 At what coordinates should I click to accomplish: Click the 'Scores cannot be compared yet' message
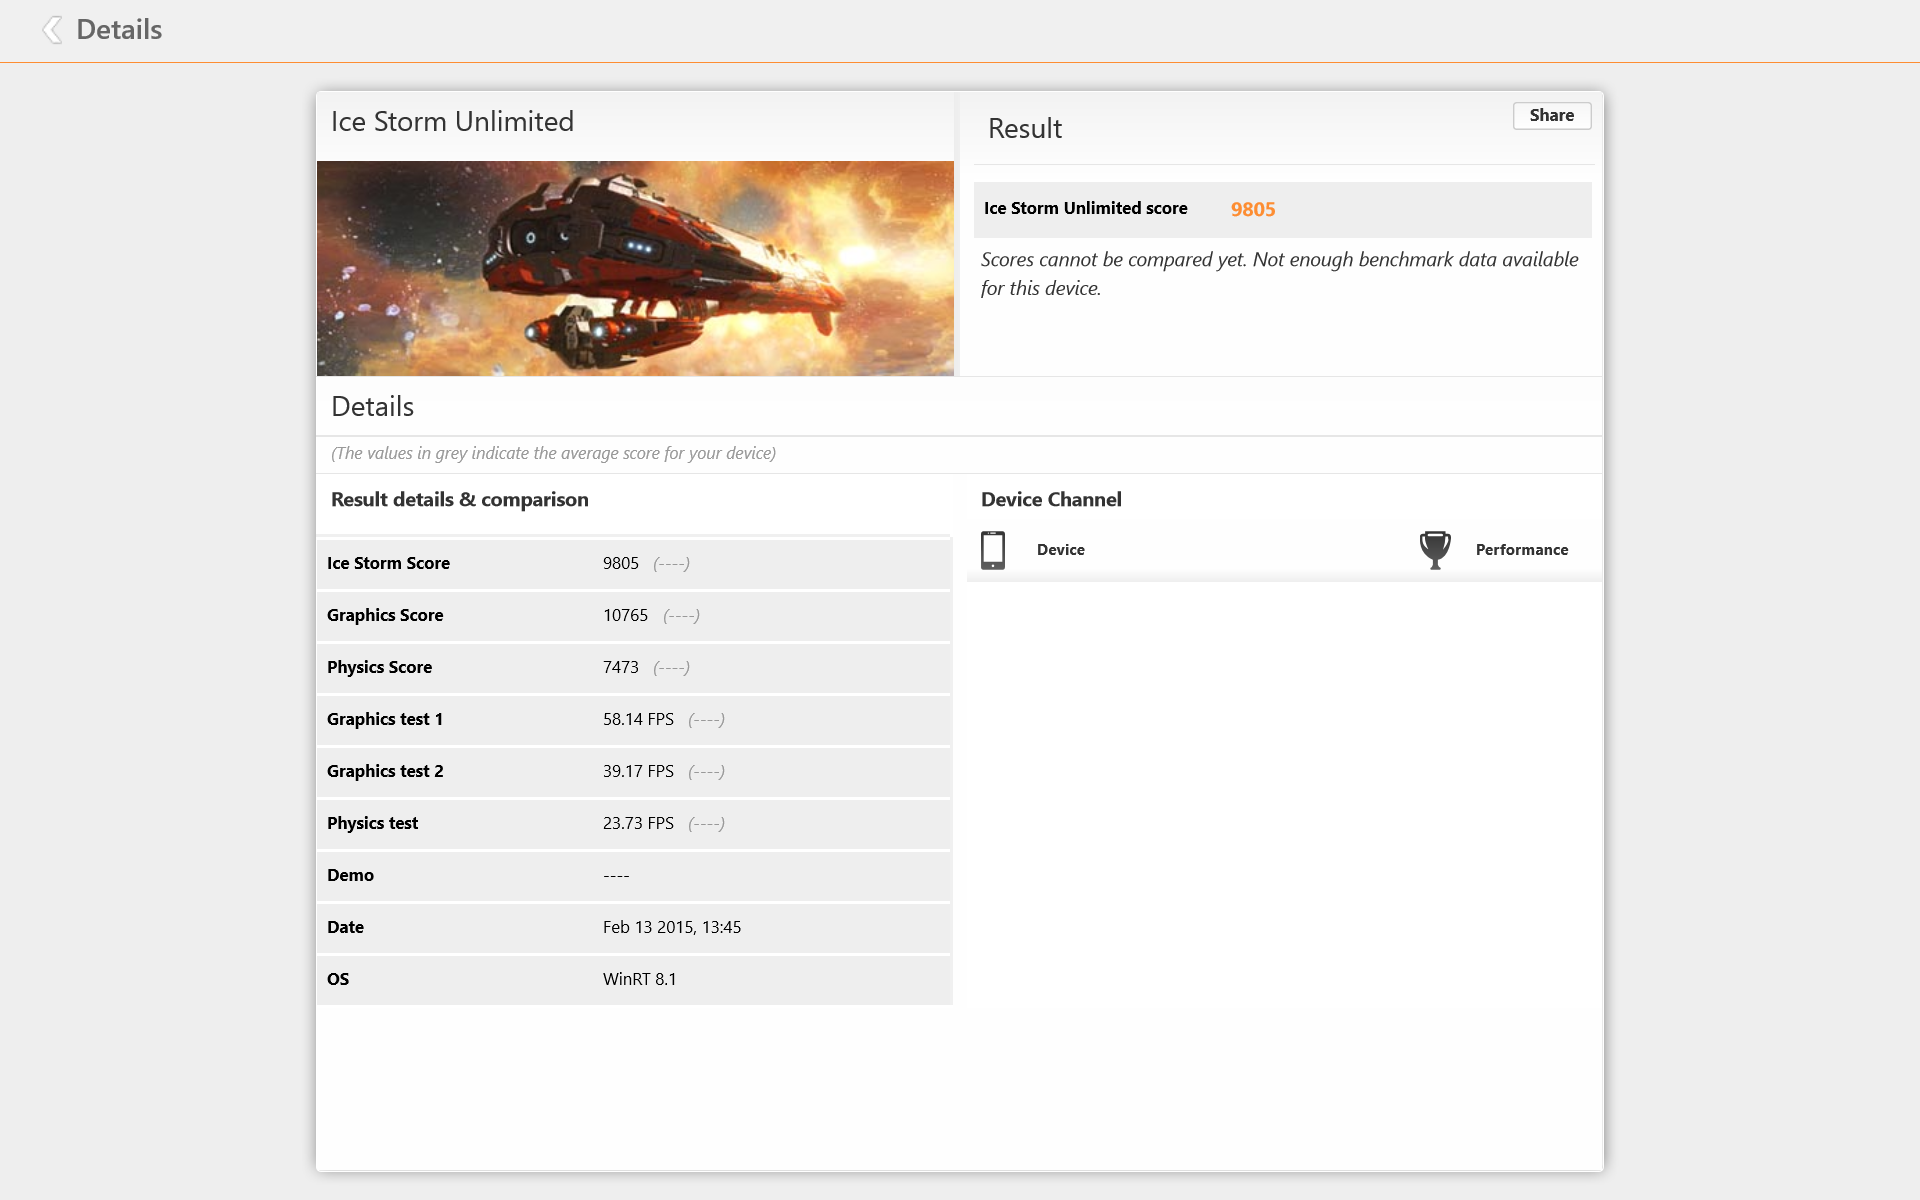1279,273
